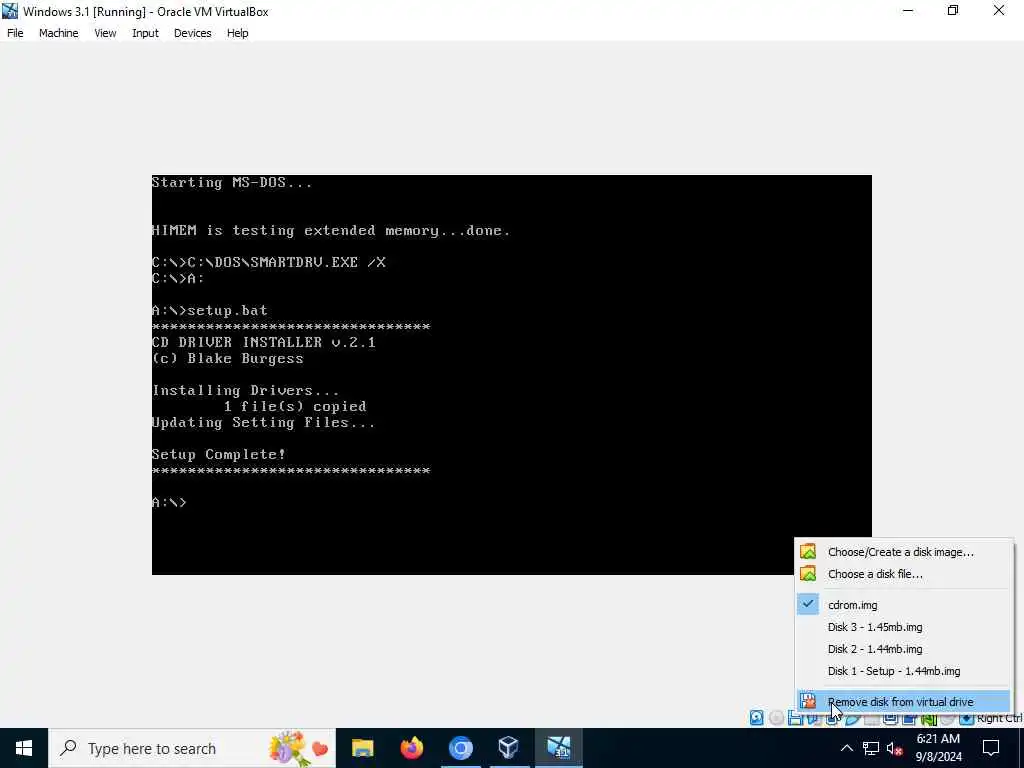The image size is (1024, 768).
Task: Mount 'Disk 3 - 1.45mb.img'
Action: click(904, 627)
